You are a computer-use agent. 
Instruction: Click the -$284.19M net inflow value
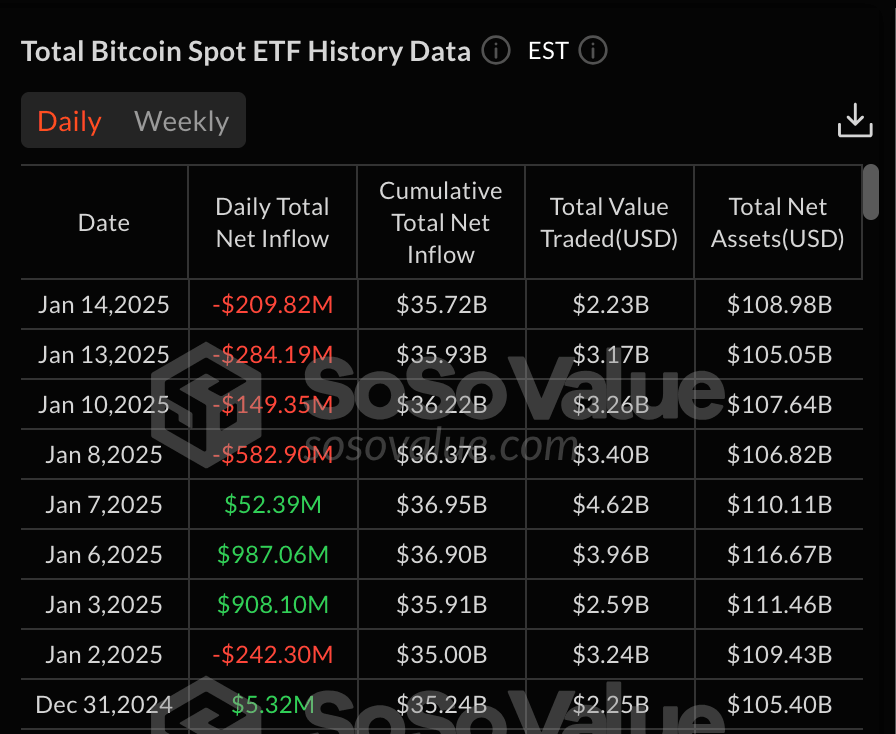tap(272, 354)
